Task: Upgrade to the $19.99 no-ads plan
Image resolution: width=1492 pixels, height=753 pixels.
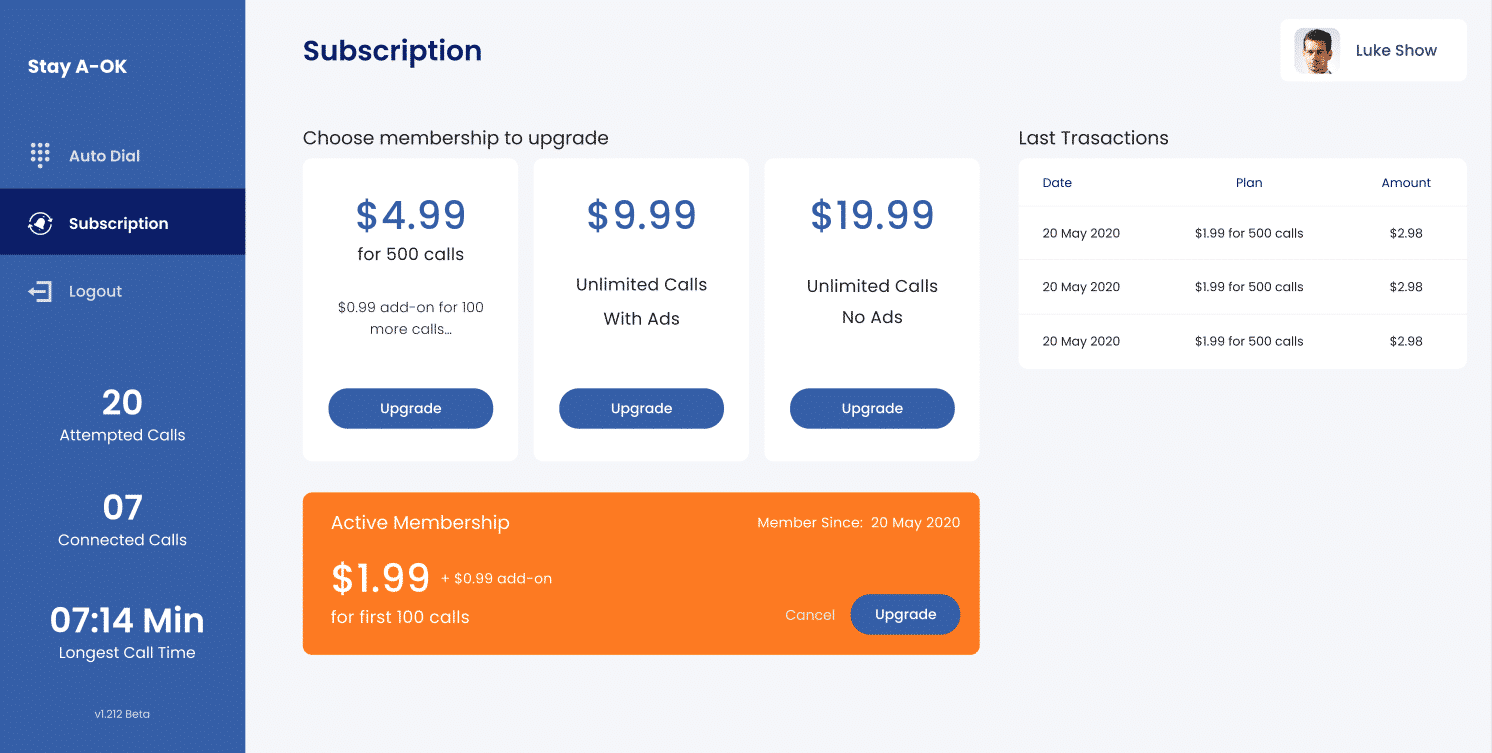Action: 872,408
